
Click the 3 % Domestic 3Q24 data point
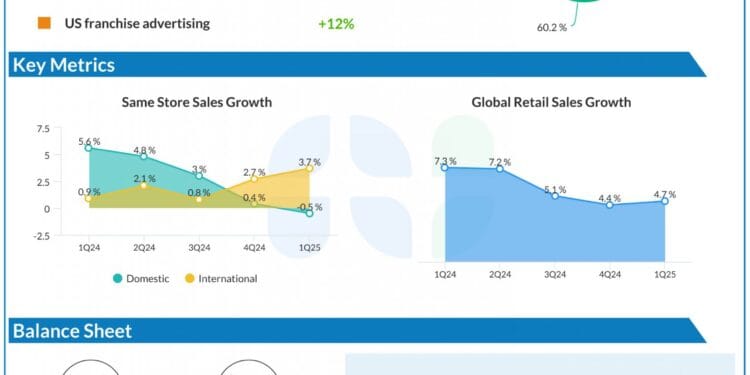click(x=199, y=176)
